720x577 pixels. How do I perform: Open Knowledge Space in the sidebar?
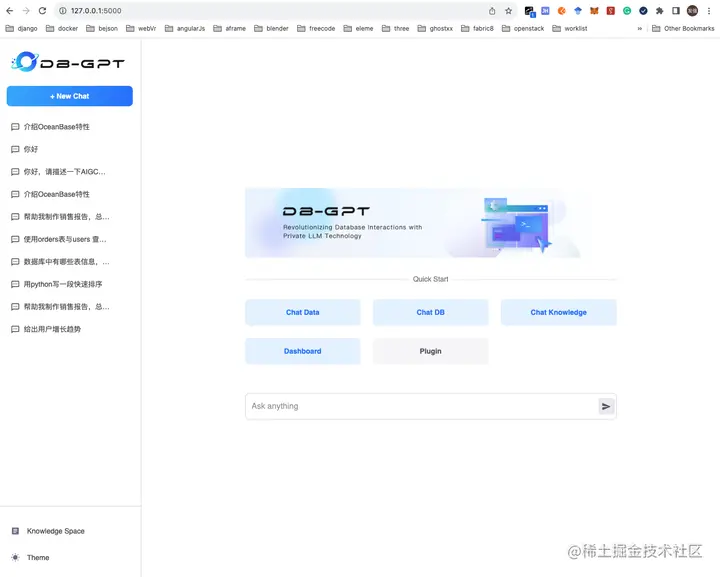(48, 531)
